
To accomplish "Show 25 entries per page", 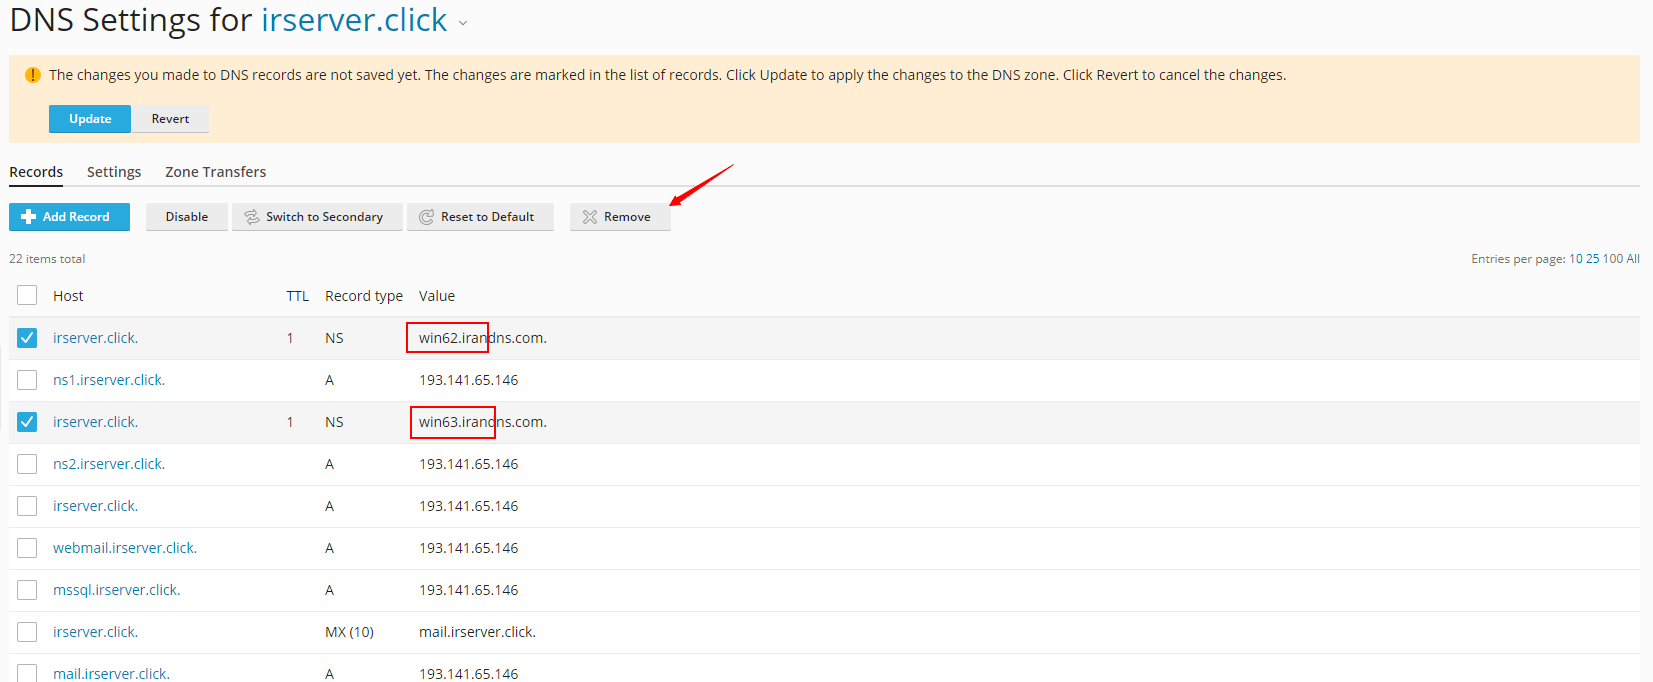I will coord(1592,259).
